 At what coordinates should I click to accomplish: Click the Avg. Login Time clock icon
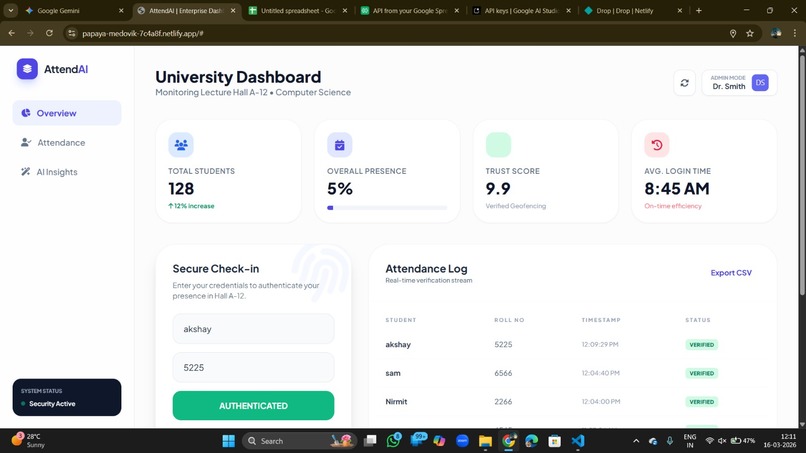(657, 145)
